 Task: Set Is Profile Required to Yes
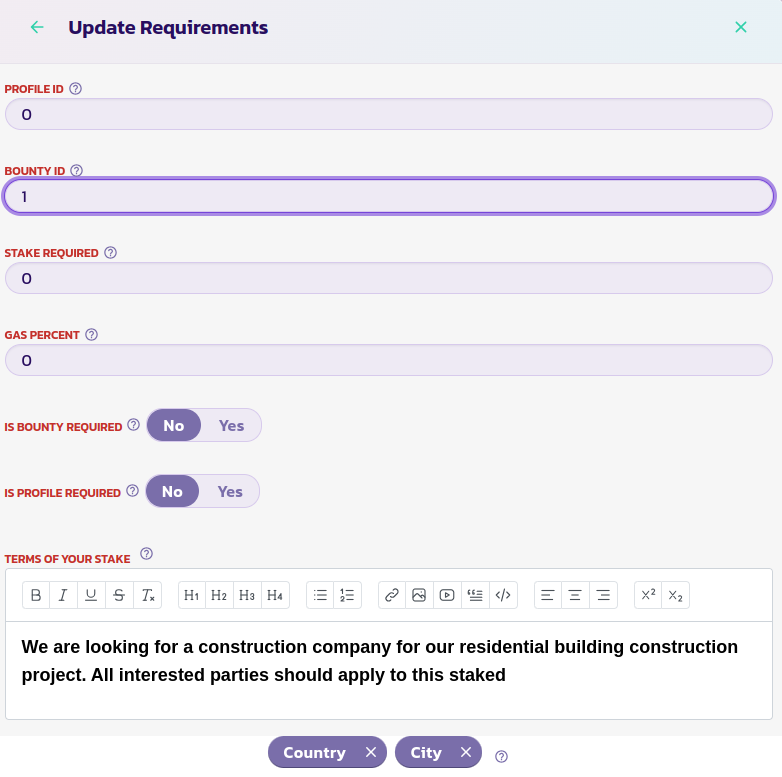[230, 491]
